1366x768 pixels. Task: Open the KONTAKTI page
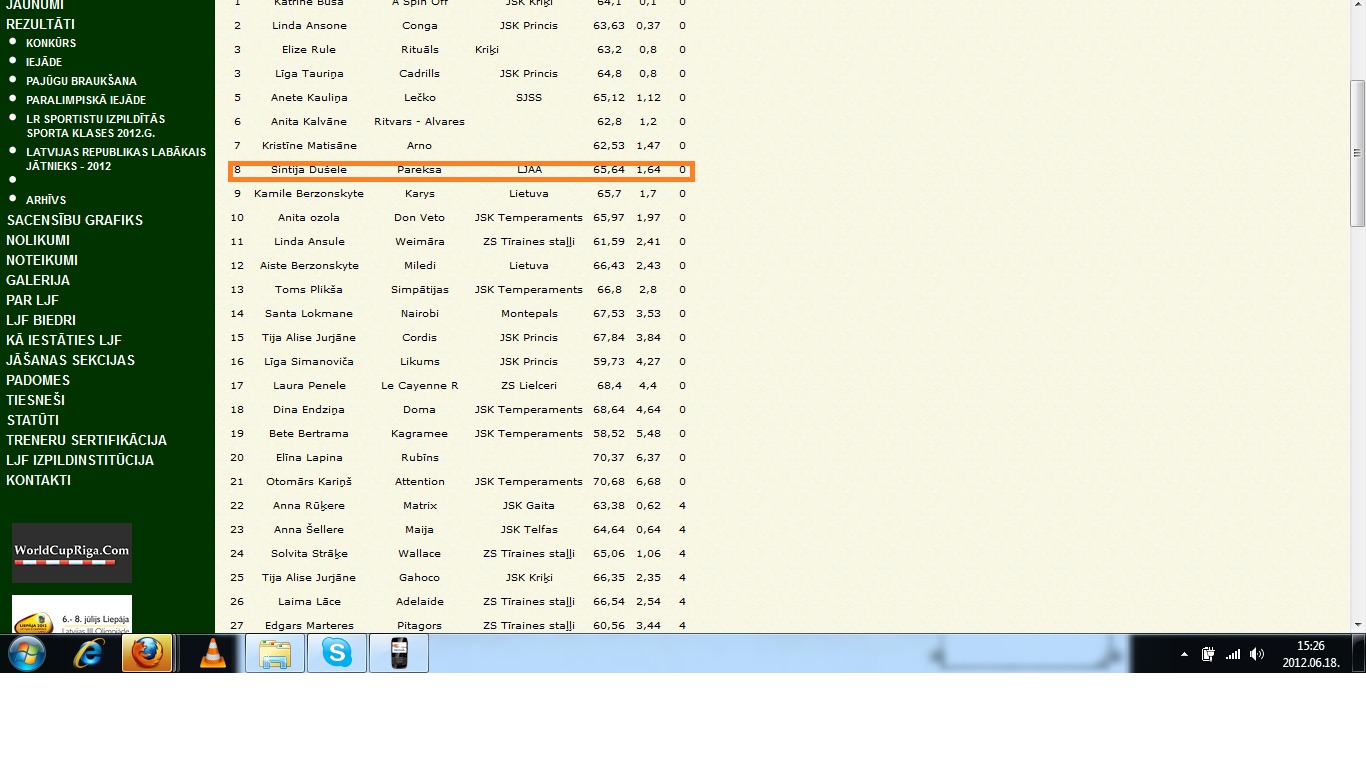click(x=38, y=480)
